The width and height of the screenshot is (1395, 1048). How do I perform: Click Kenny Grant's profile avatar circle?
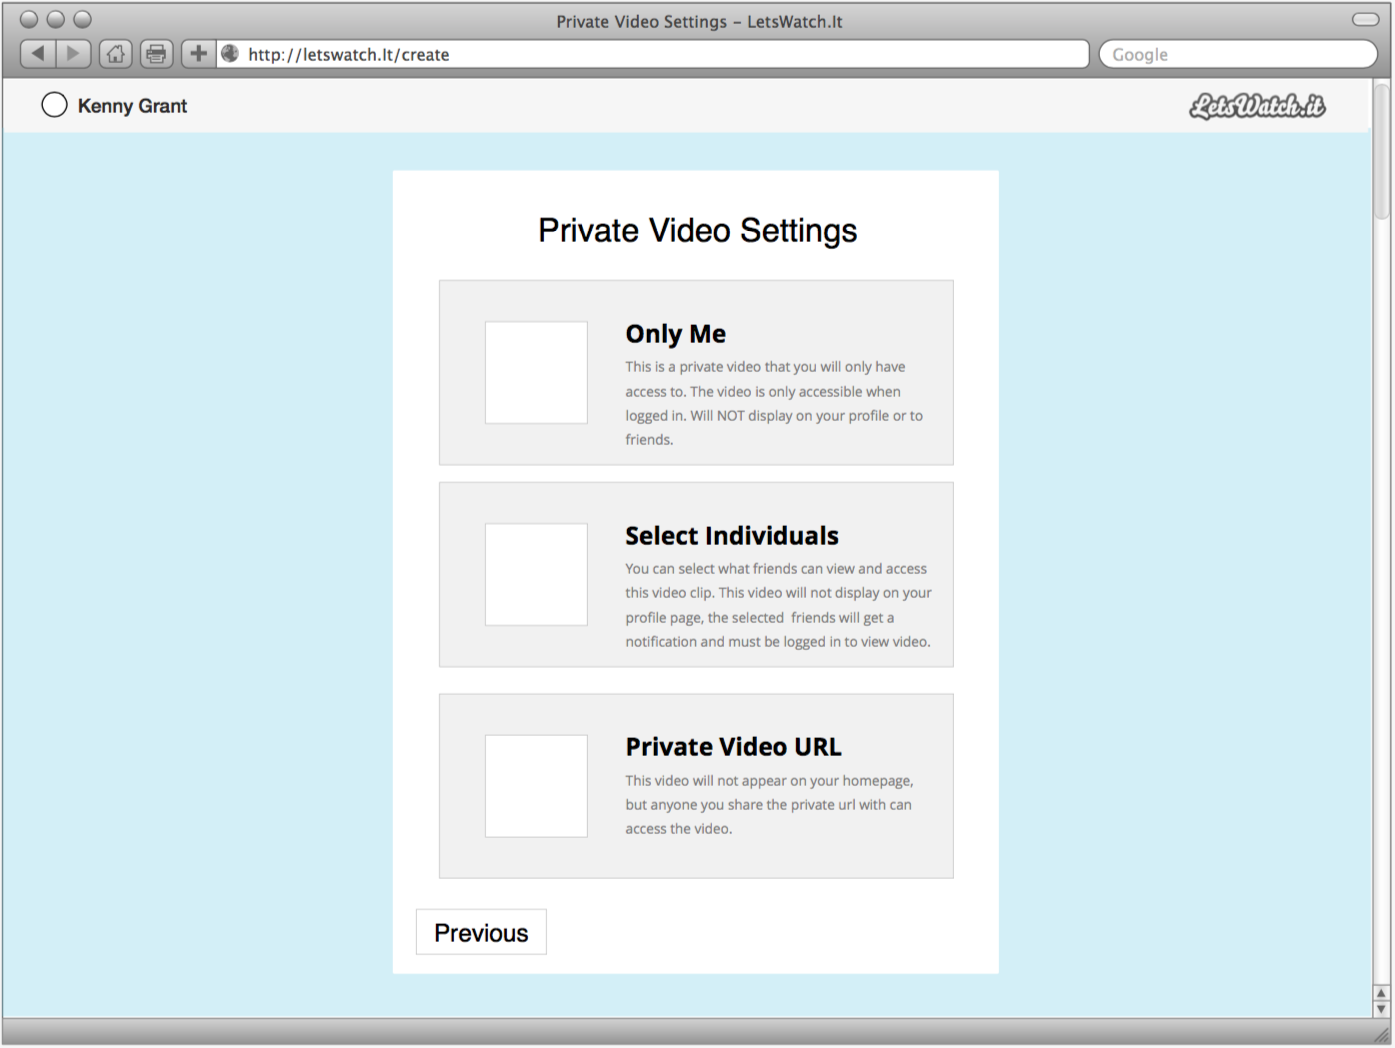pyautogui.click(x=54, y=104)
